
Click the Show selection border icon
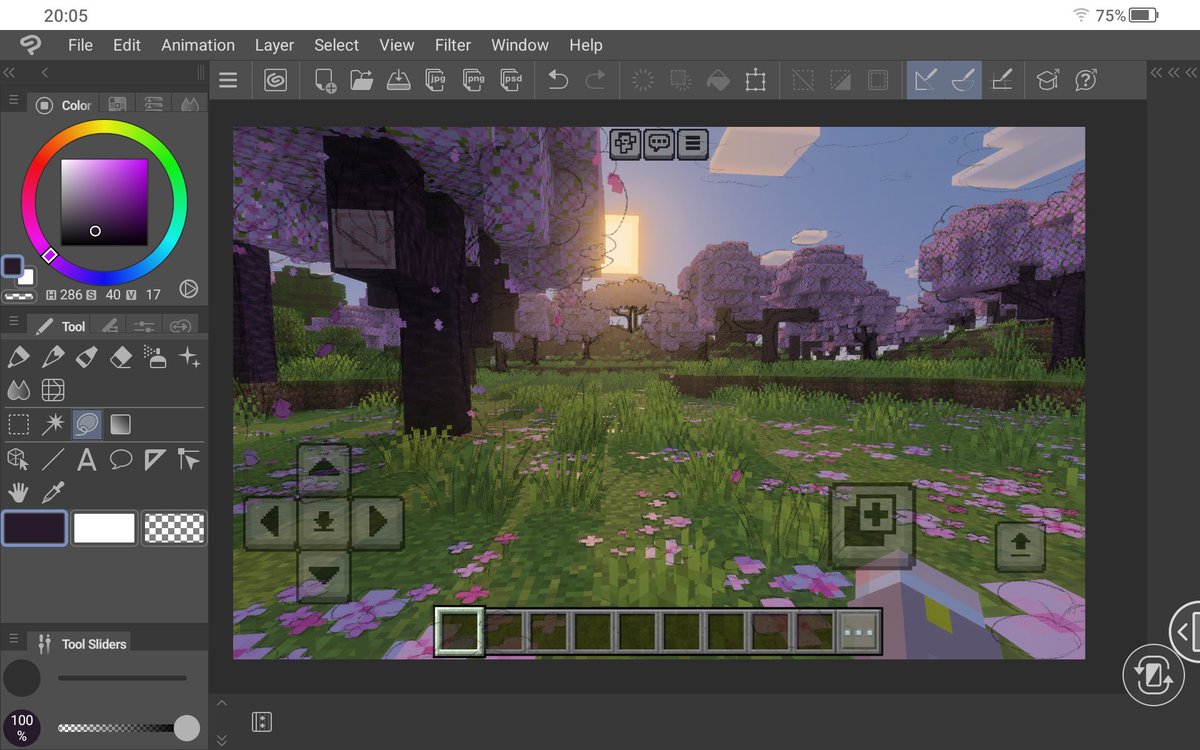tap(877, 80)
